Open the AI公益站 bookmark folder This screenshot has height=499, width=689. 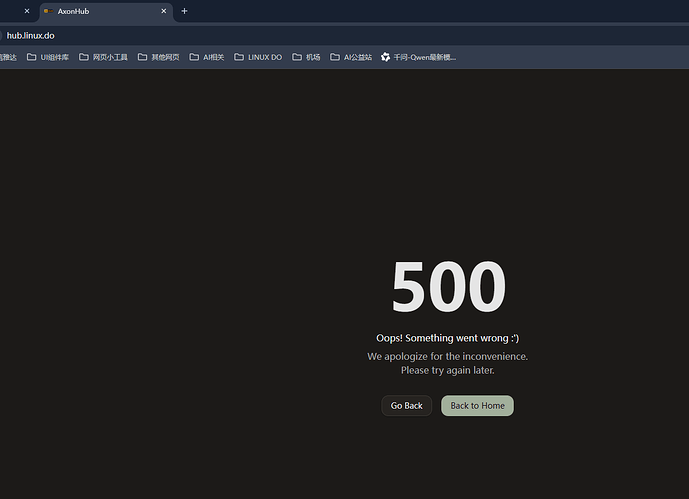[x=351, y=57]
